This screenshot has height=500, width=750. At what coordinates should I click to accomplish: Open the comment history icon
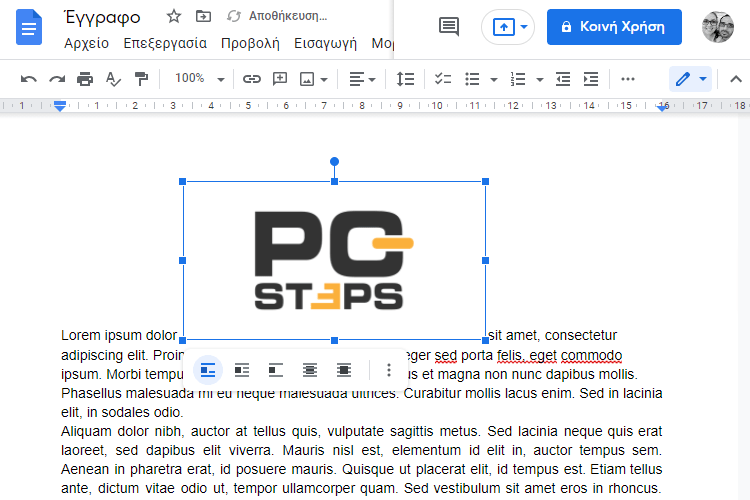click(449, 27)
